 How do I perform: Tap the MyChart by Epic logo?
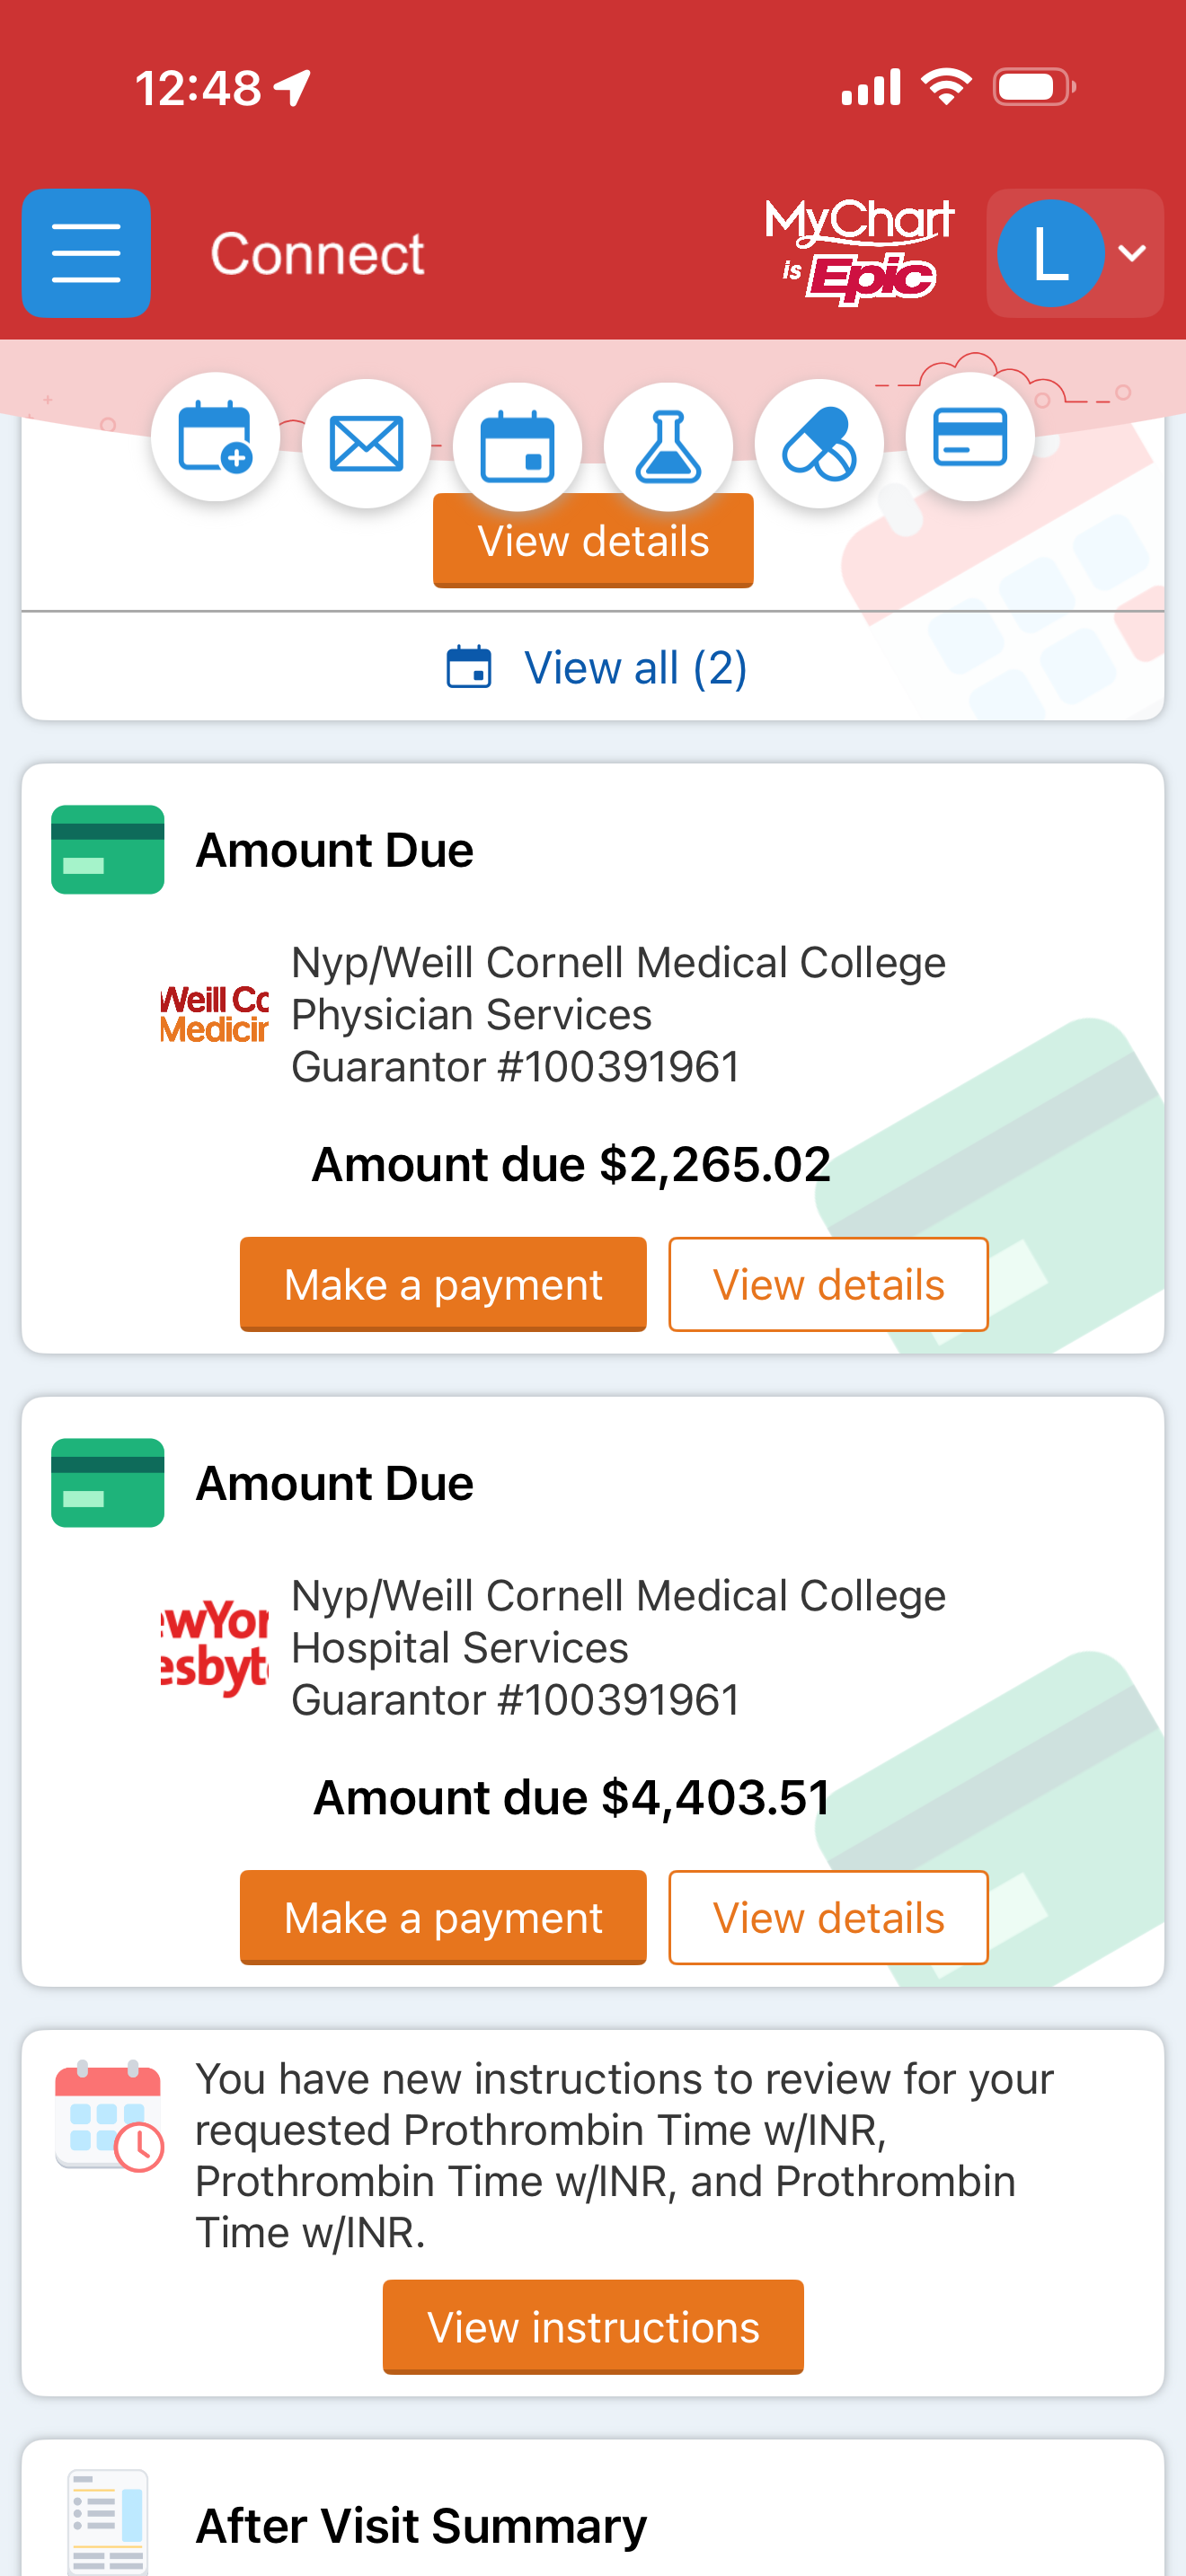tap(859, 251)
